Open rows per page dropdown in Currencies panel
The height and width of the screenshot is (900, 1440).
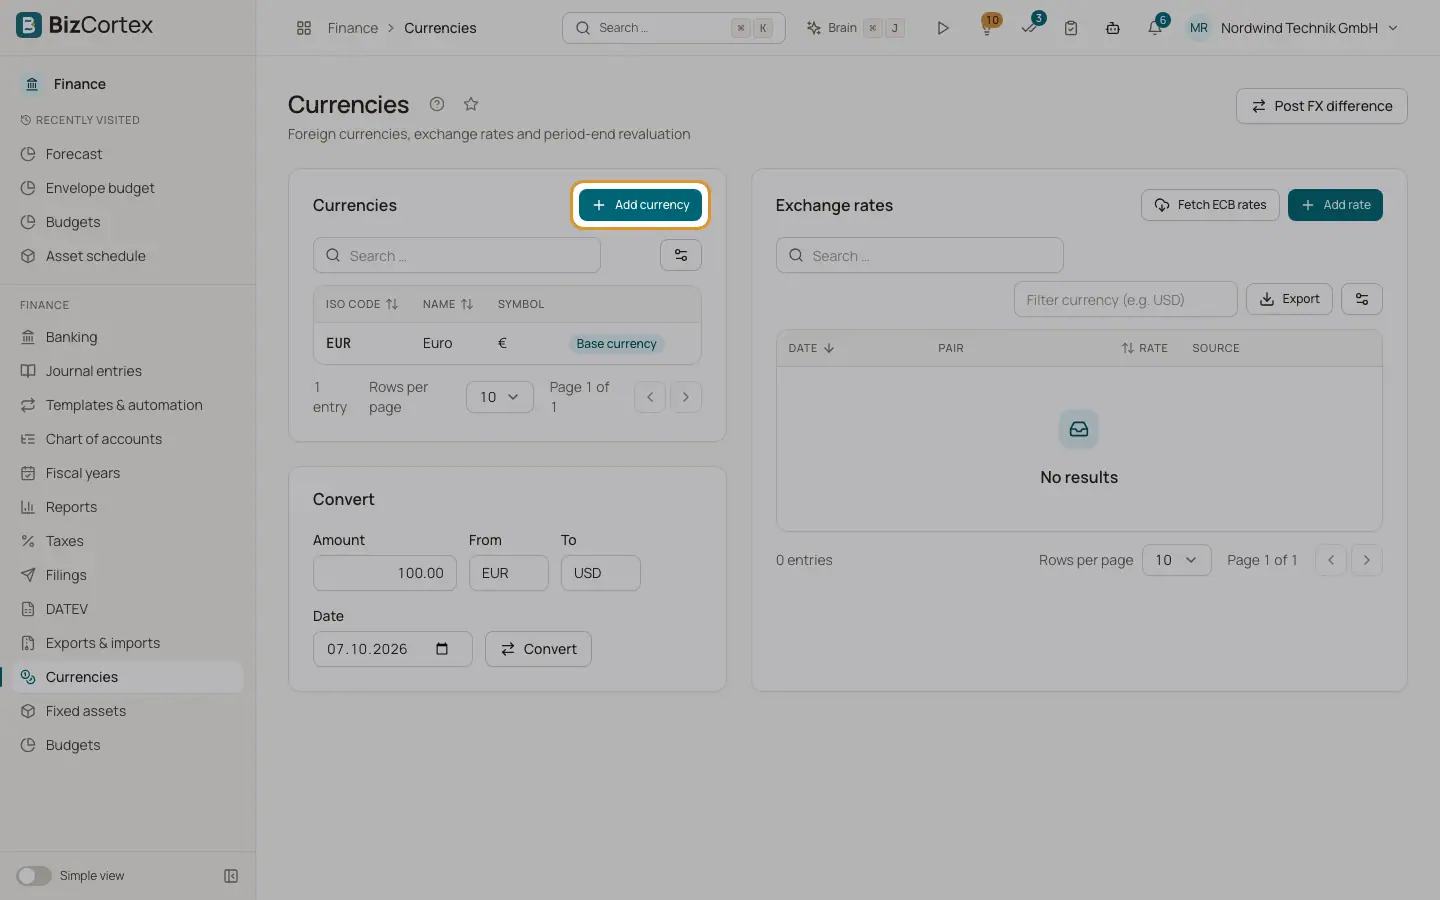(500, 397)
